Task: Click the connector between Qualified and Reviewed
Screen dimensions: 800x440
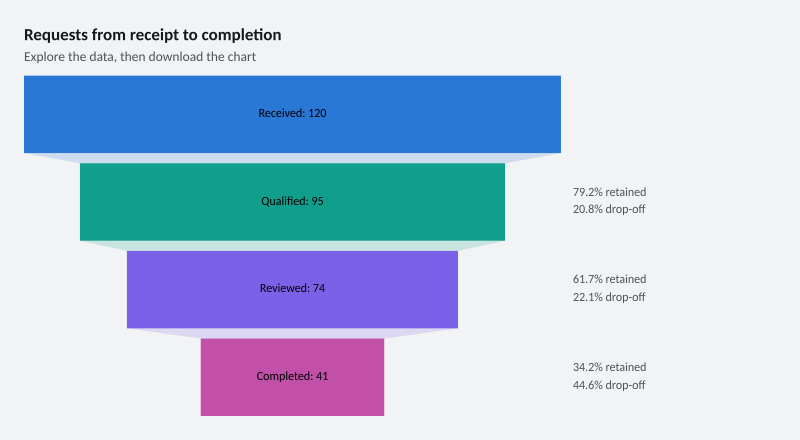Action: (292, 246)
